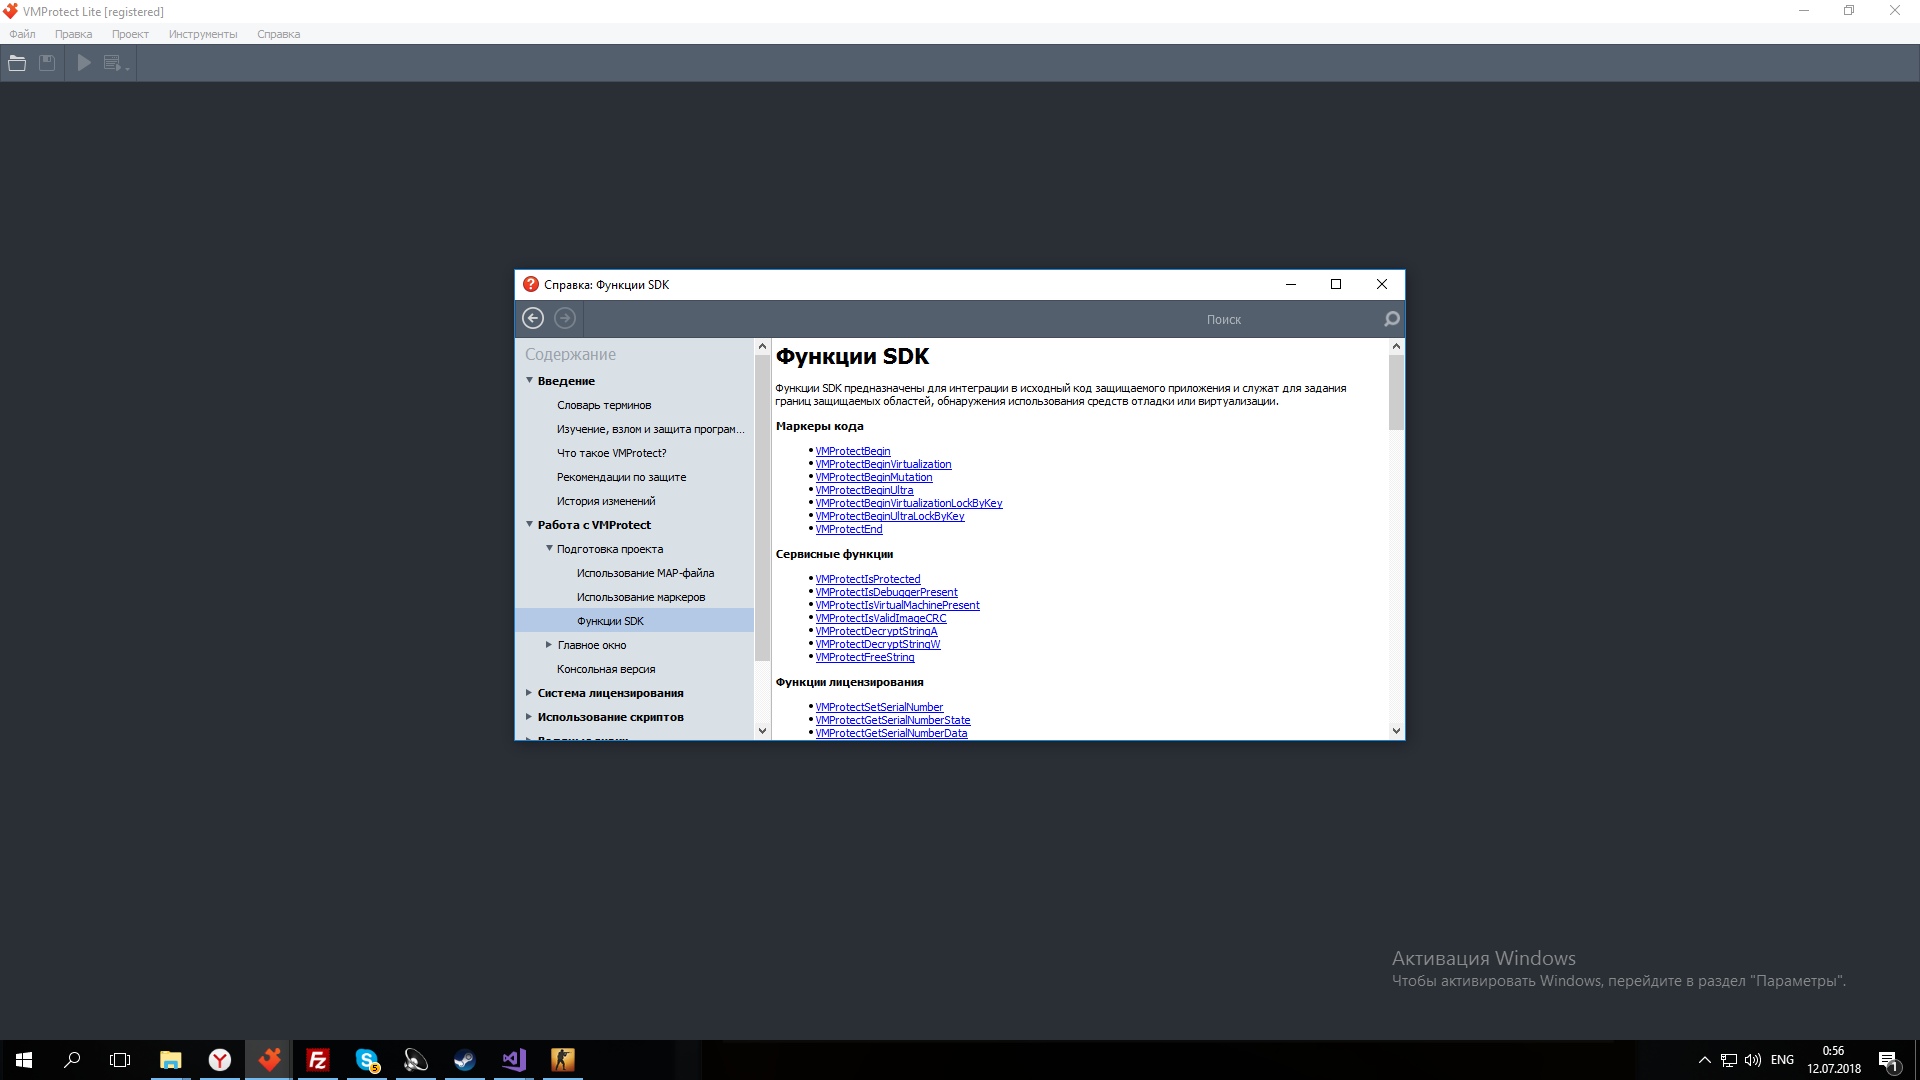Screen dimensions: 1920x1080
Task: Collapse the Введение tree section
Action: pos(529,380)
